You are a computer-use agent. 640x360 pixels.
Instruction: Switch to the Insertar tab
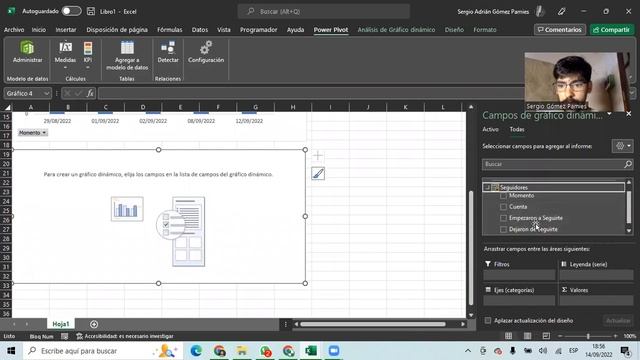66,30
